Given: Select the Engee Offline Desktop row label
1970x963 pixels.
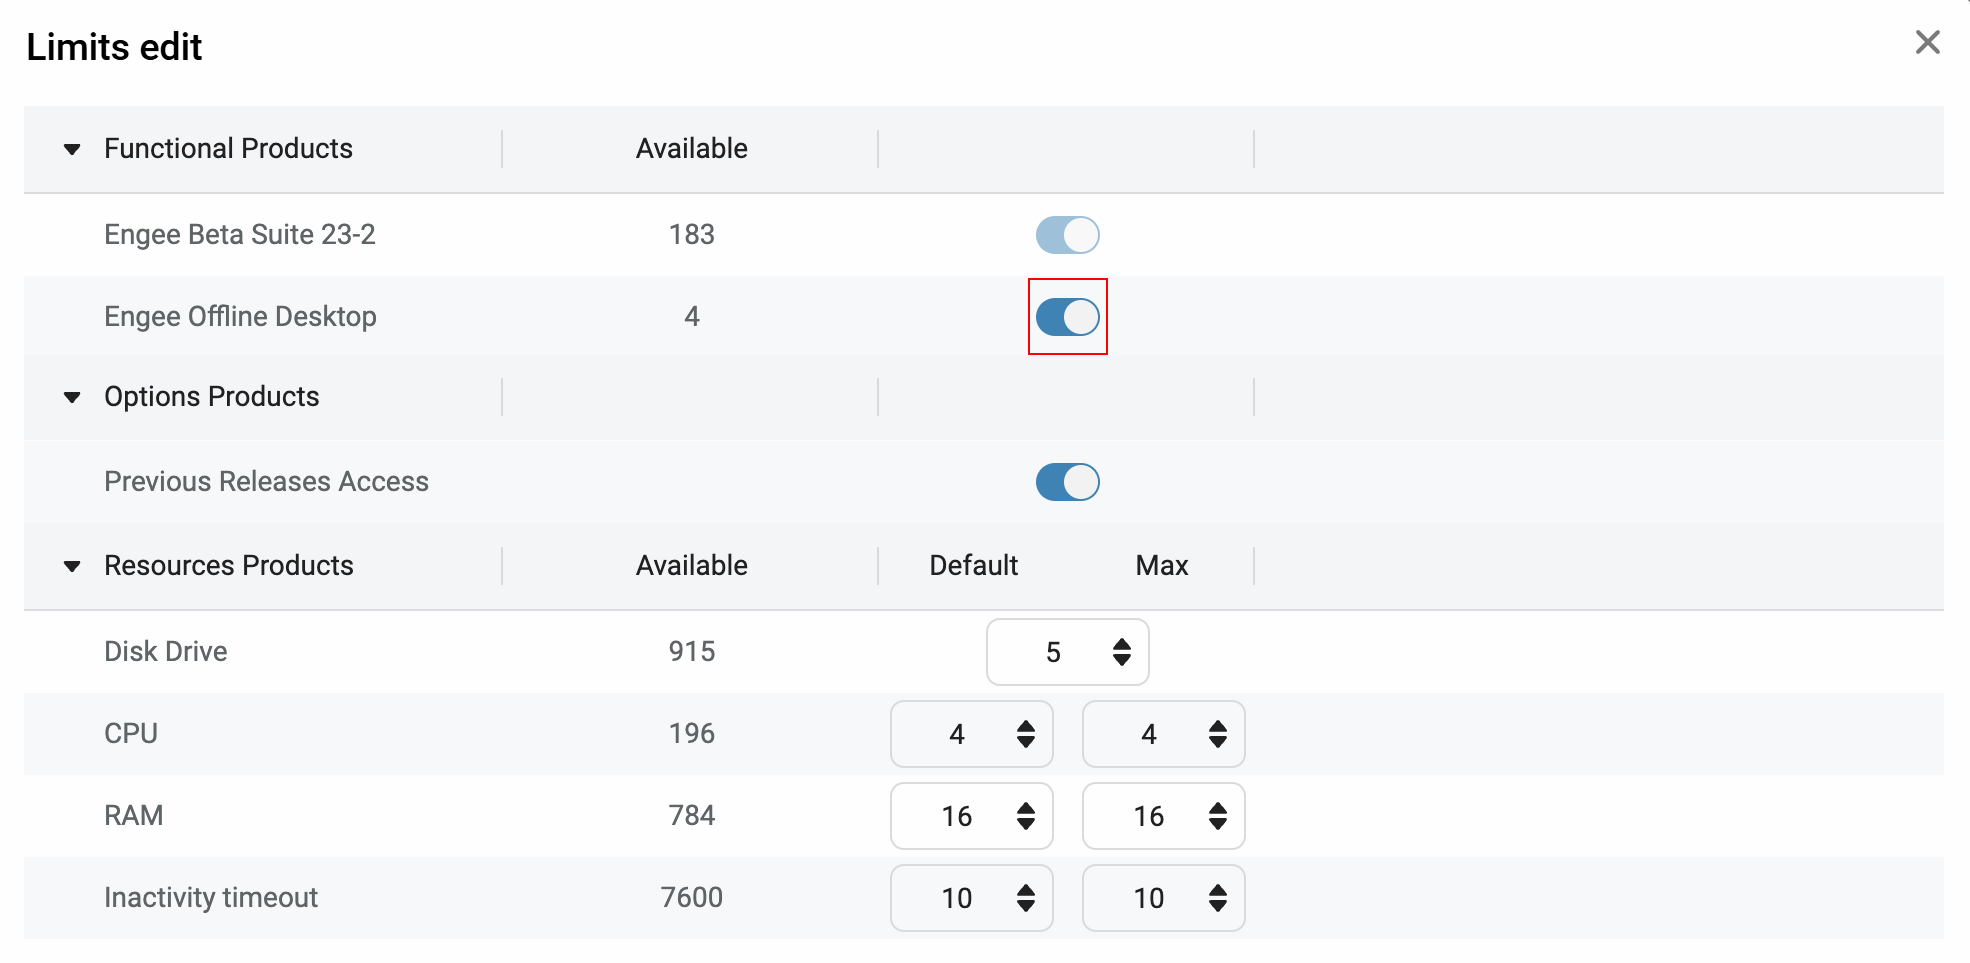Looking at the screenshot, I should click(240, 317).
